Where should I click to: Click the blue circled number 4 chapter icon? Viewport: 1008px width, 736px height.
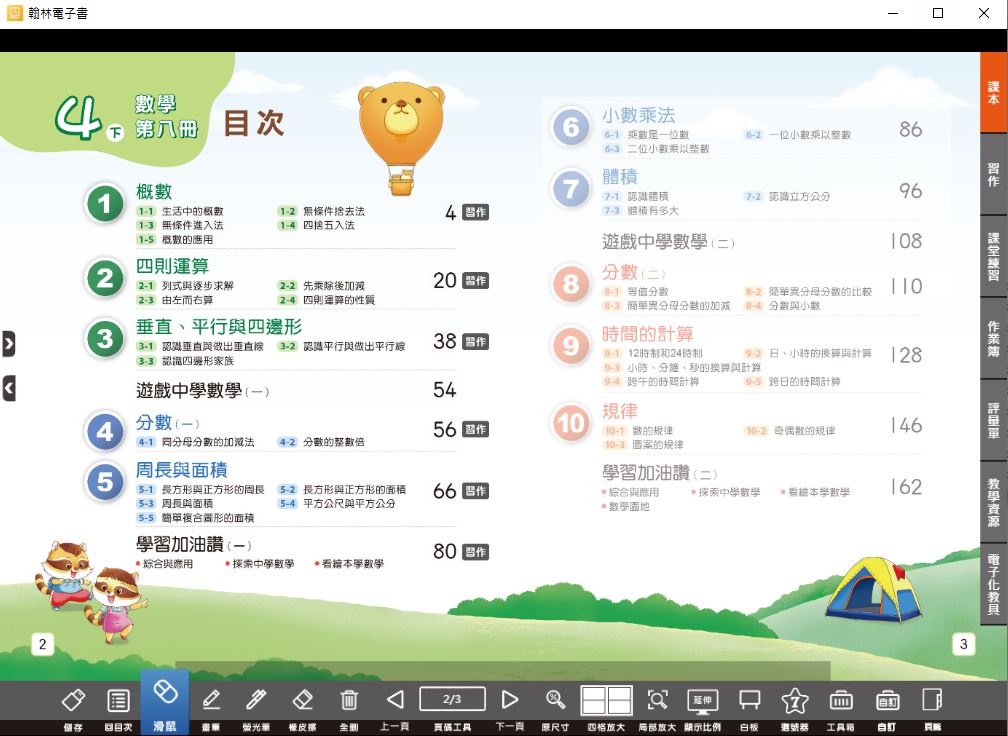tap(105, 431)
